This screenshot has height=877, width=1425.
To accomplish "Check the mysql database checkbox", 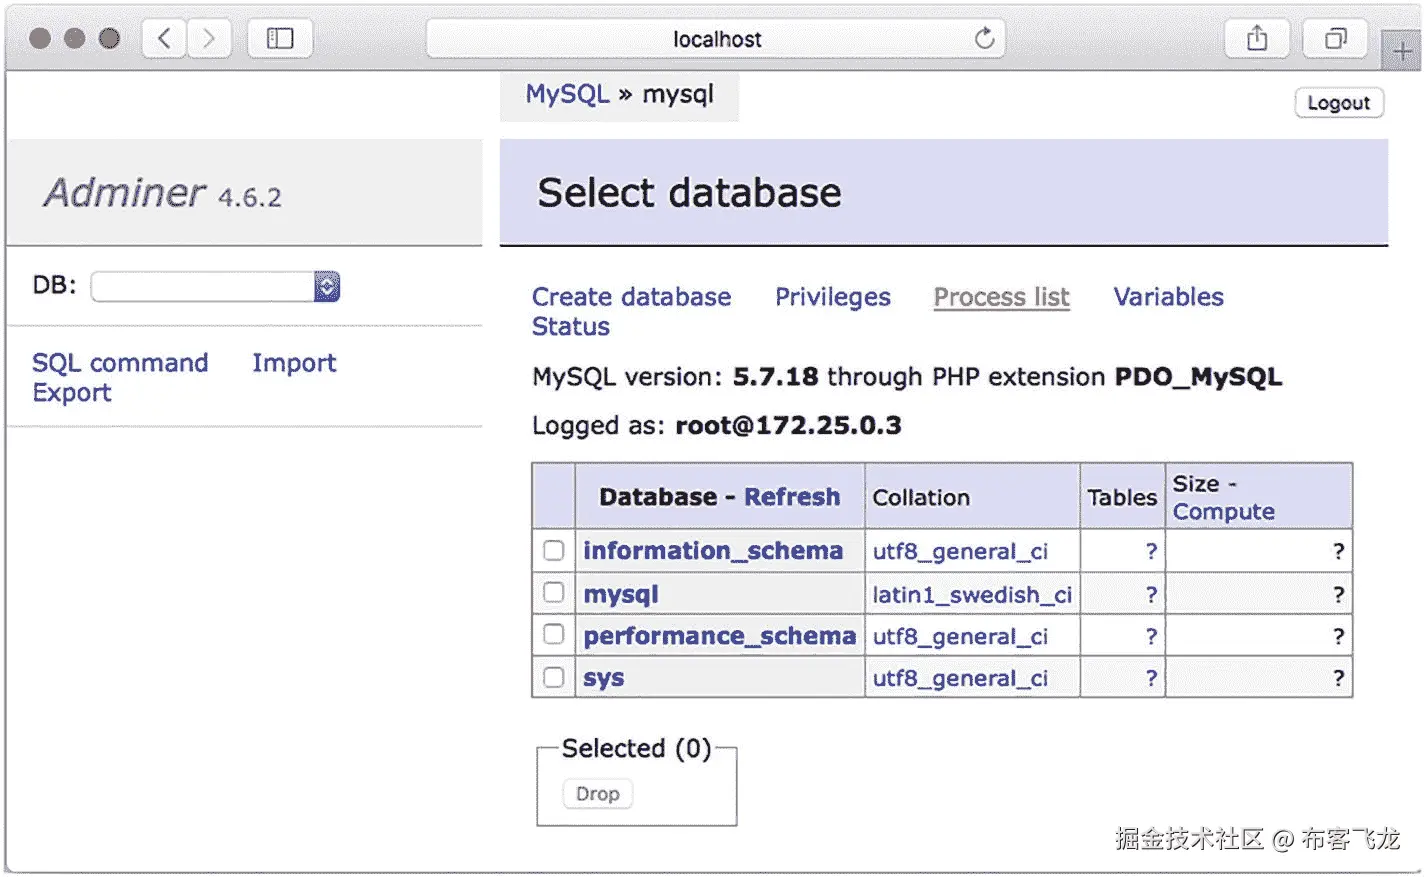I will coord(554,592).
